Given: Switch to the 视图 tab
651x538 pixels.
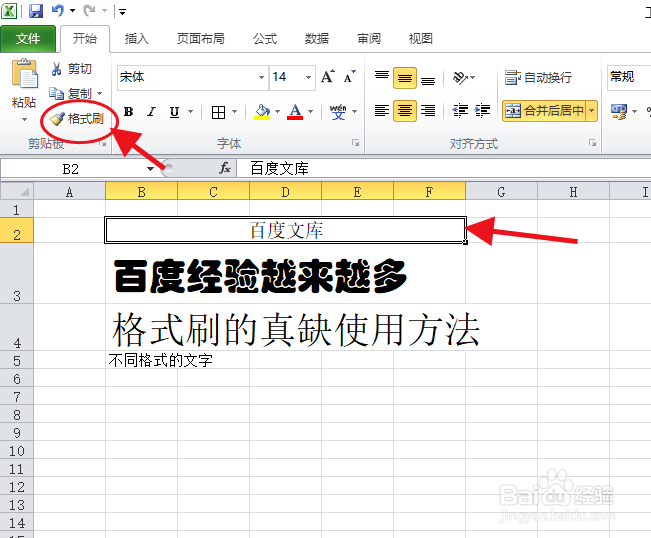Looking at the screenshot, I should tap(421, 39).
